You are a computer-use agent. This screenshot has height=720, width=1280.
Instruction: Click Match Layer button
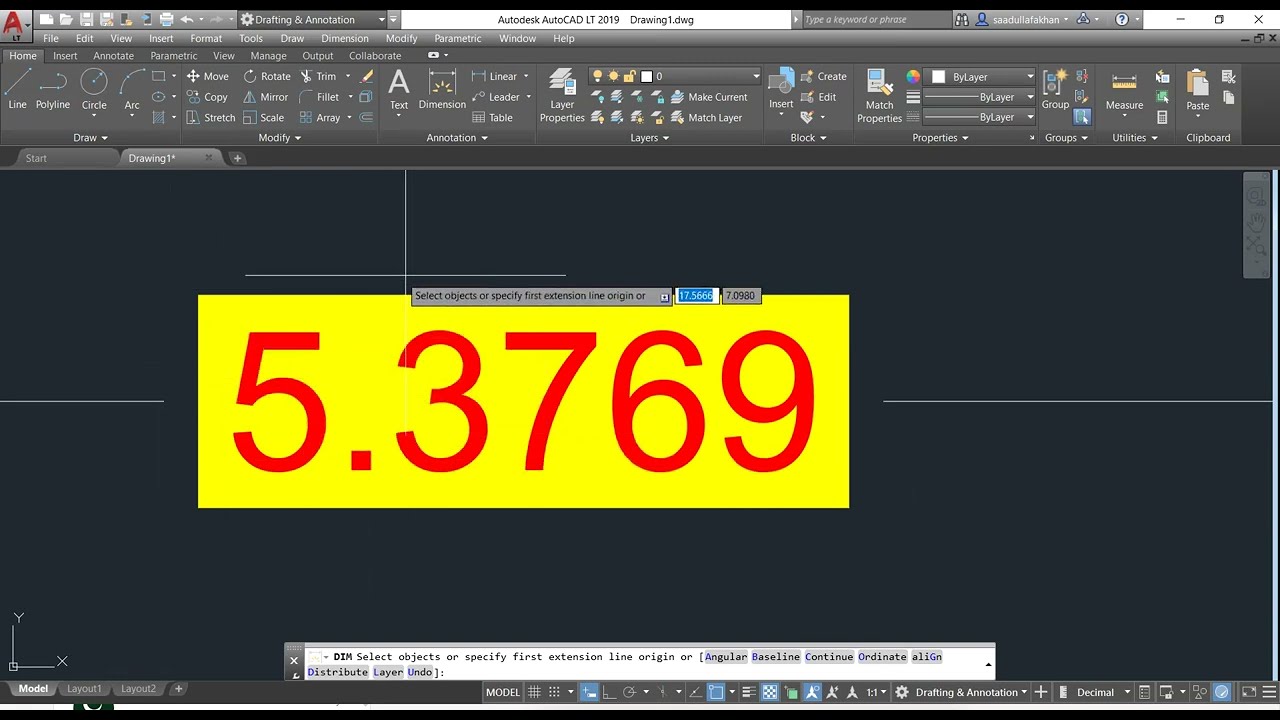pos(706,117)
